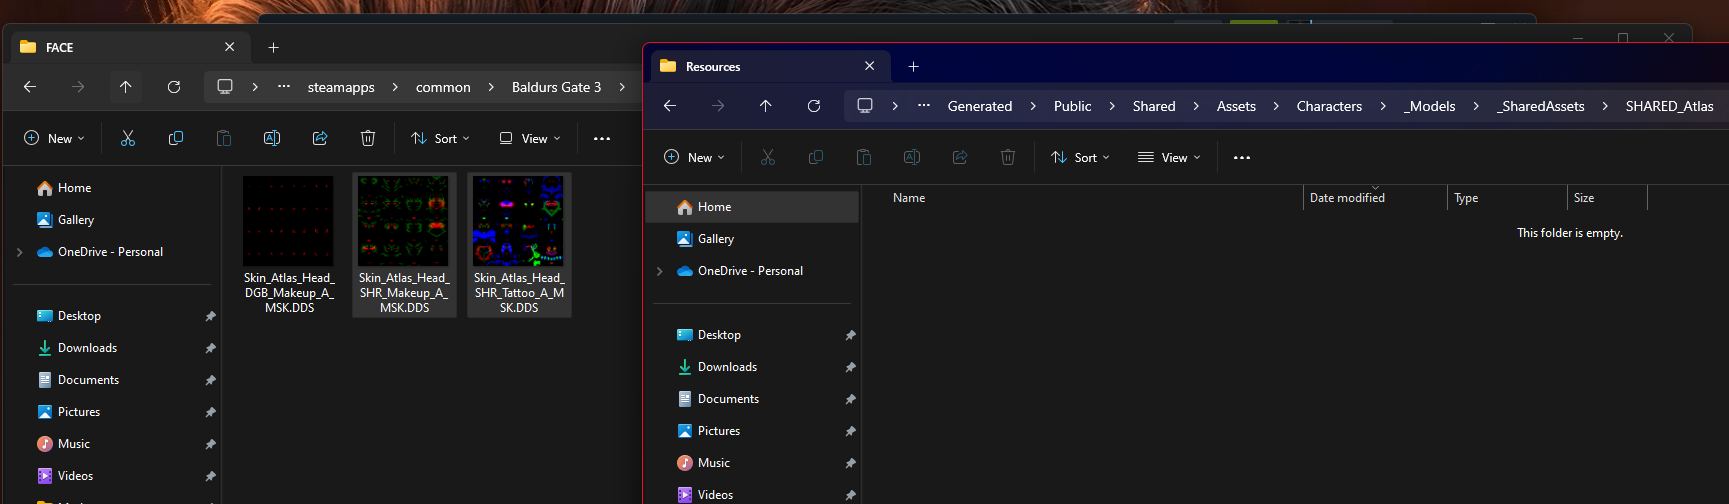Click the Rename icon in FACE window toolbar
The height and width of the screenshot is (504, 1729).
pos(272,138)
